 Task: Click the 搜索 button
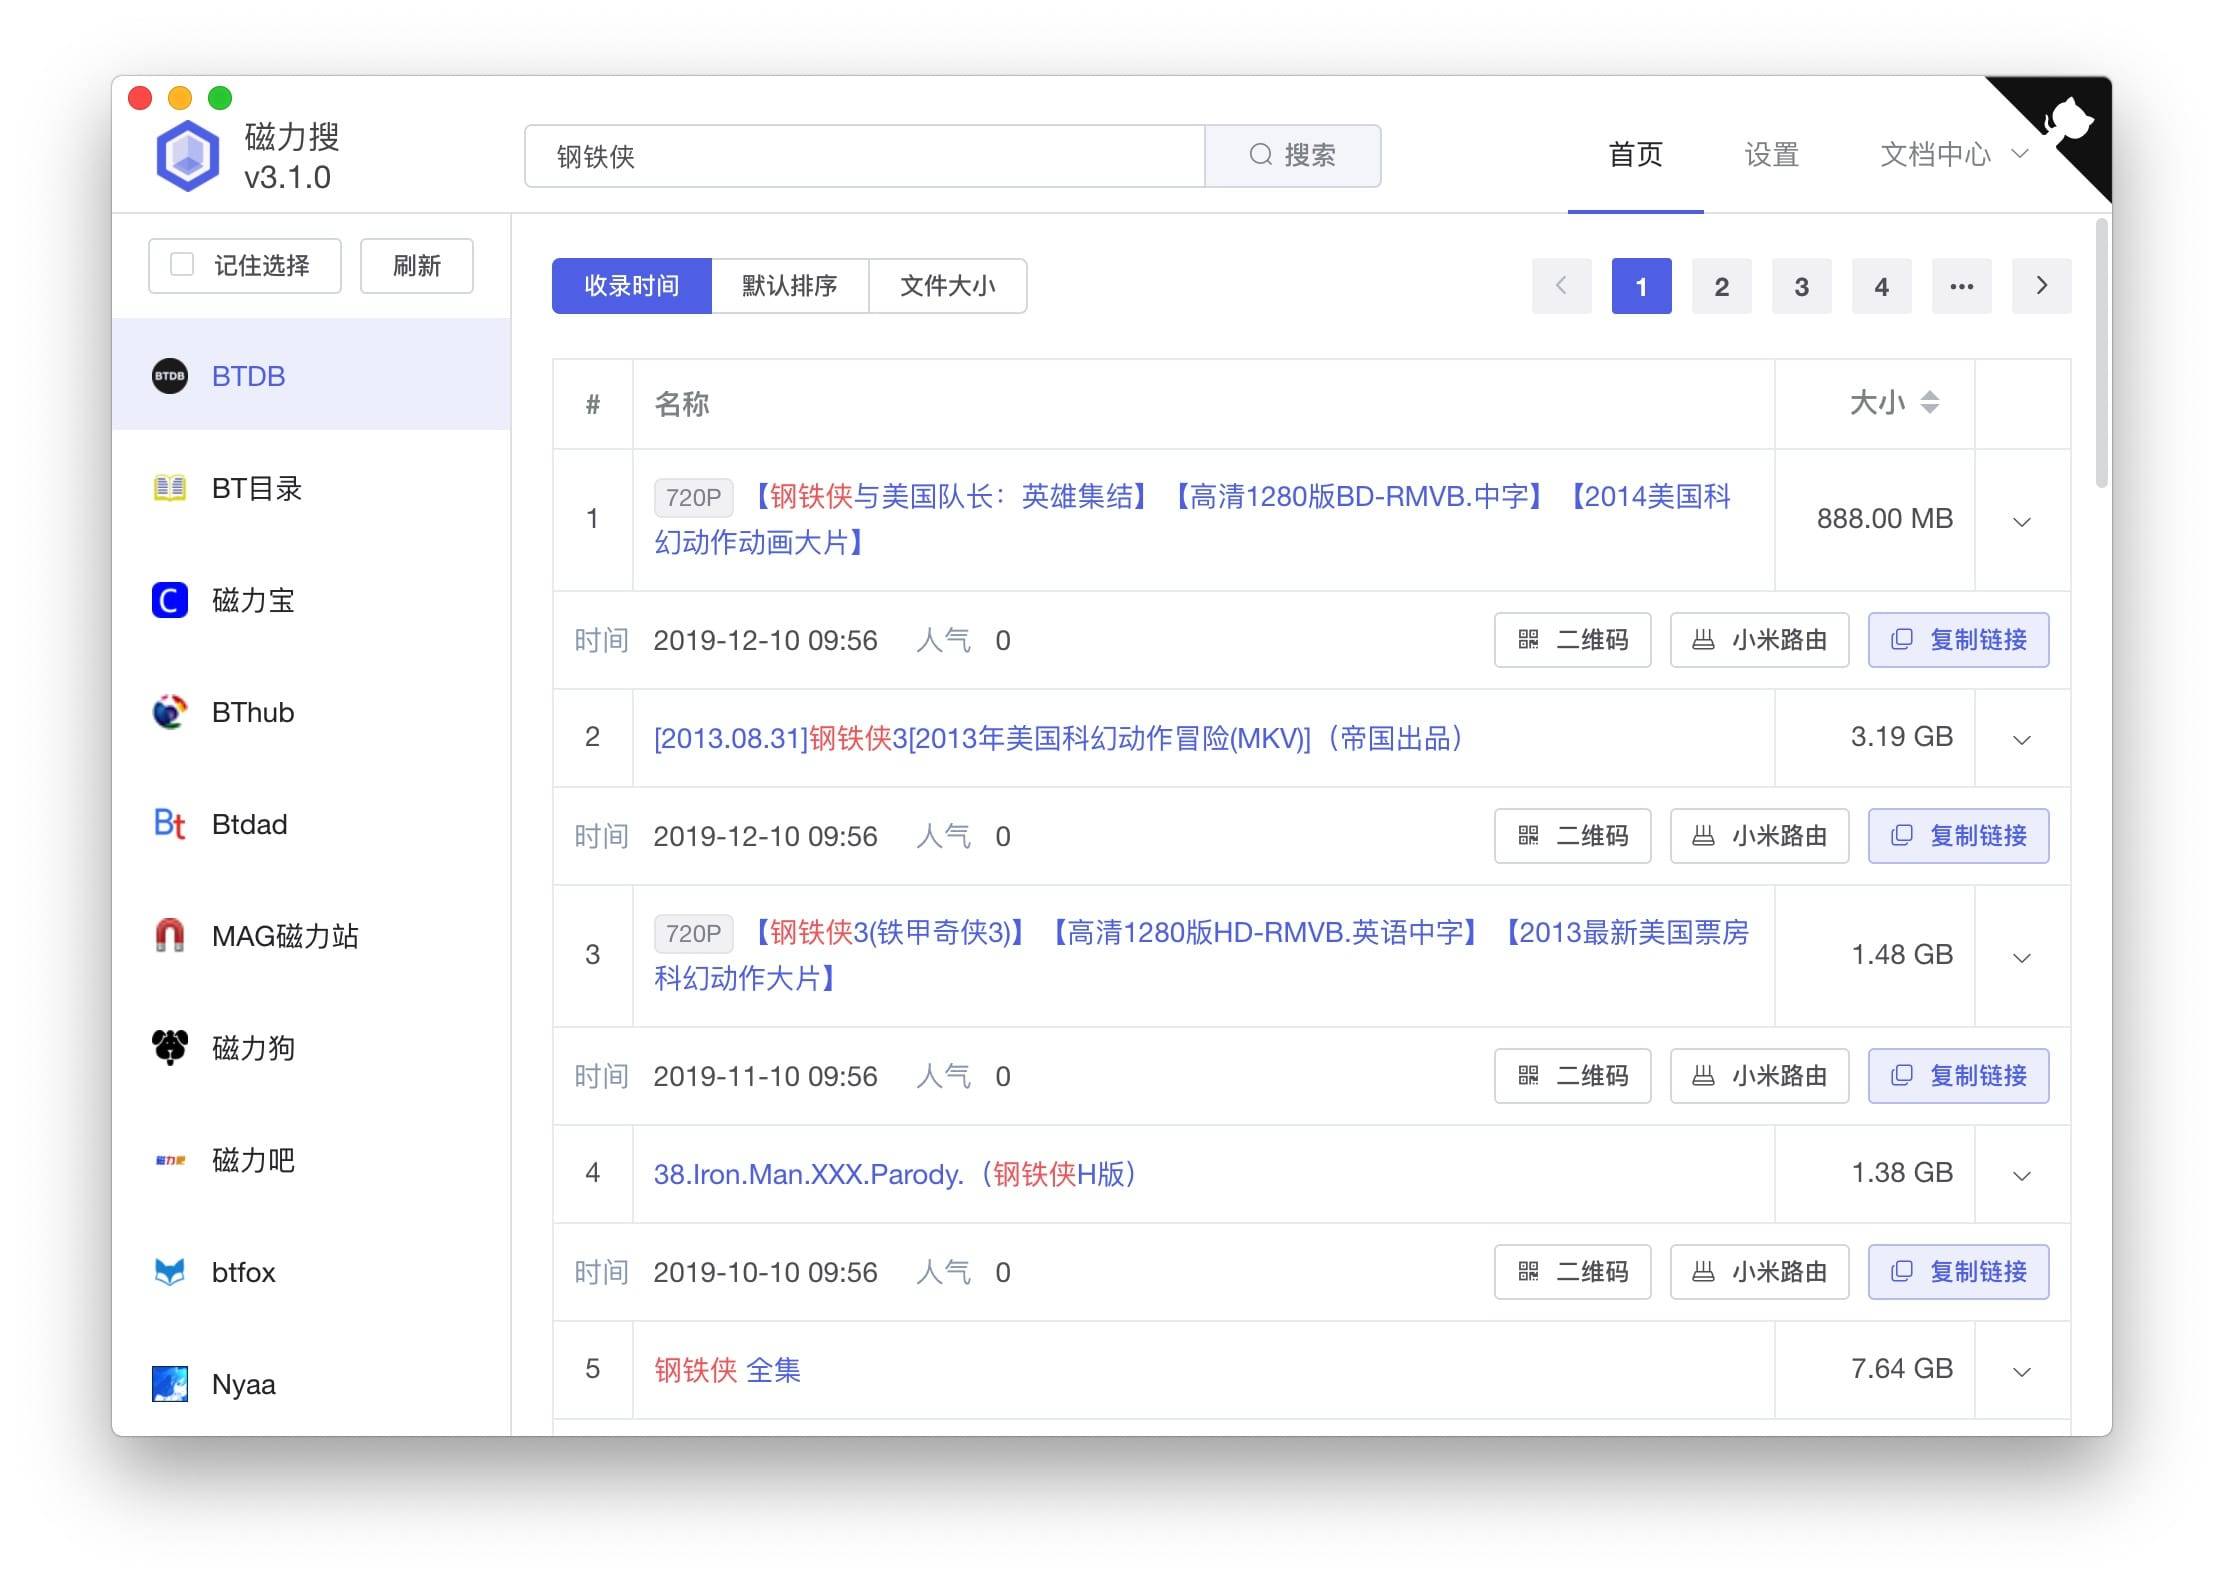pos(1292,156)
